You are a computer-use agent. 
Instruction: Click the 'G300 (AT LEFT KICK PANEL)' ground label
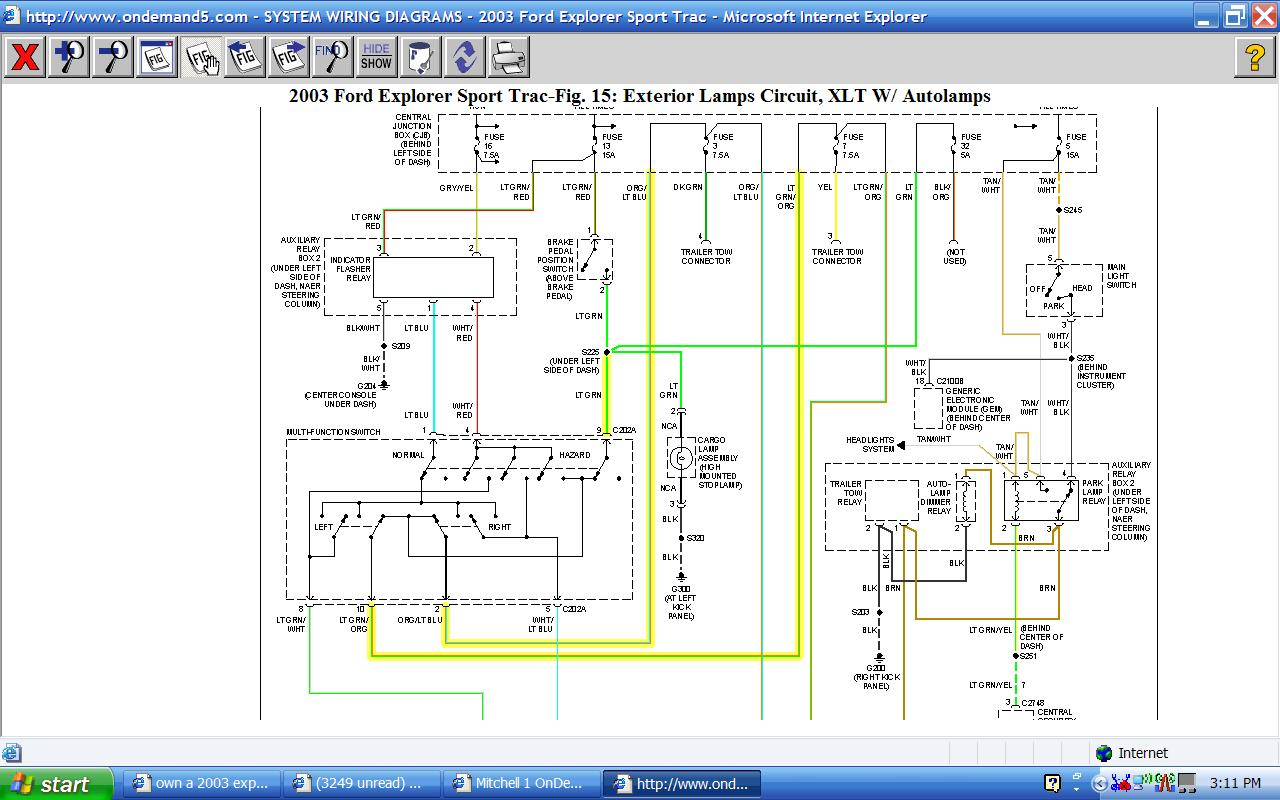680,602
